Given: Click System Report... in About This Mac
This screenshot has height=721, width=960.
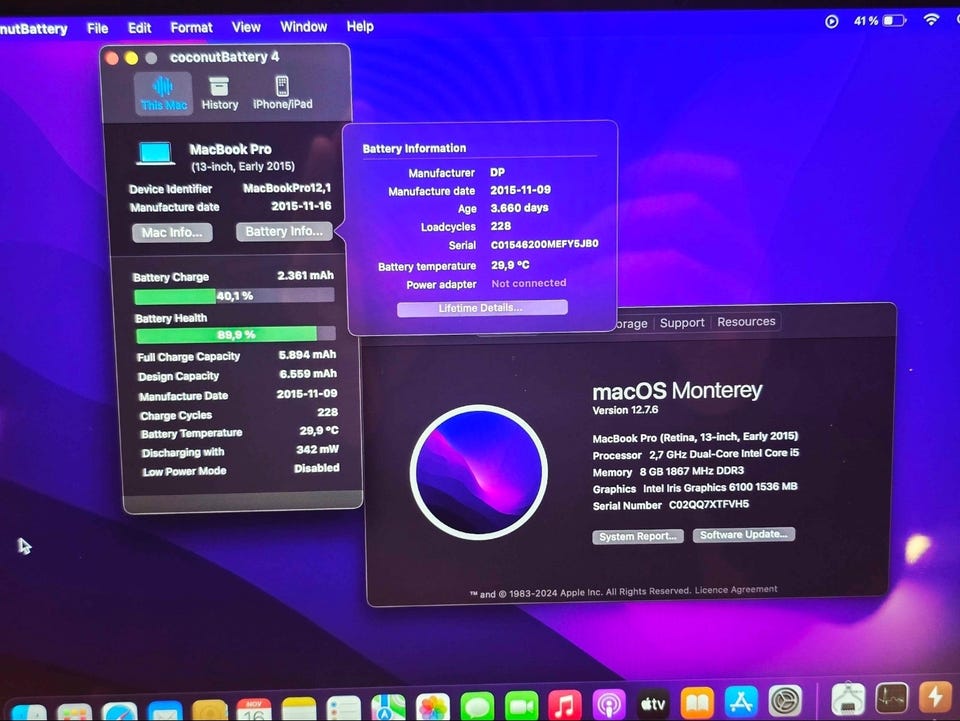Looking at the screenshot, I should [x=638, y=536].
